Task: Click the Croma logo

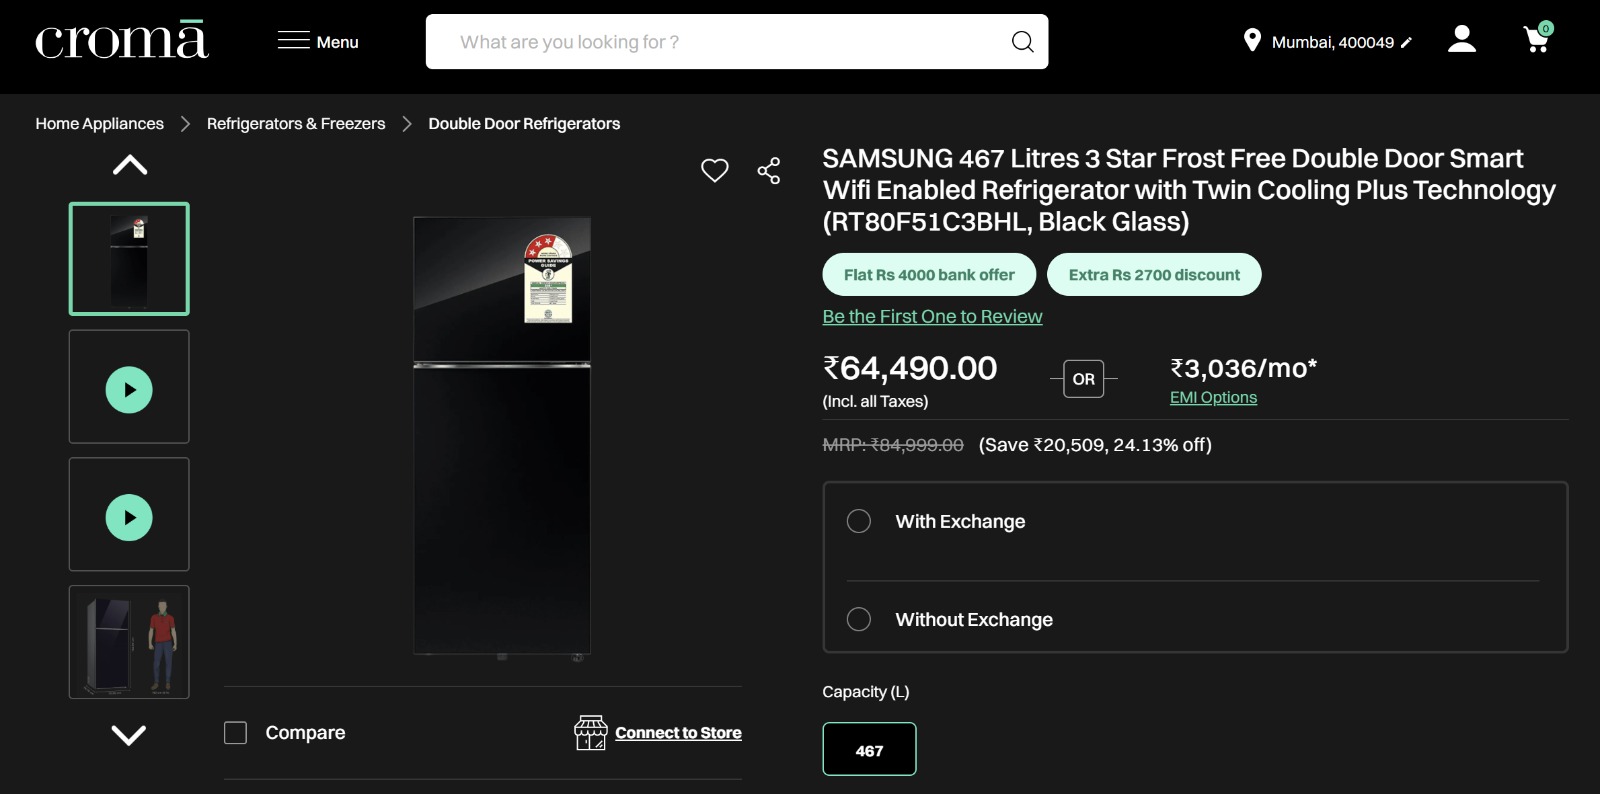Action: 122,41
